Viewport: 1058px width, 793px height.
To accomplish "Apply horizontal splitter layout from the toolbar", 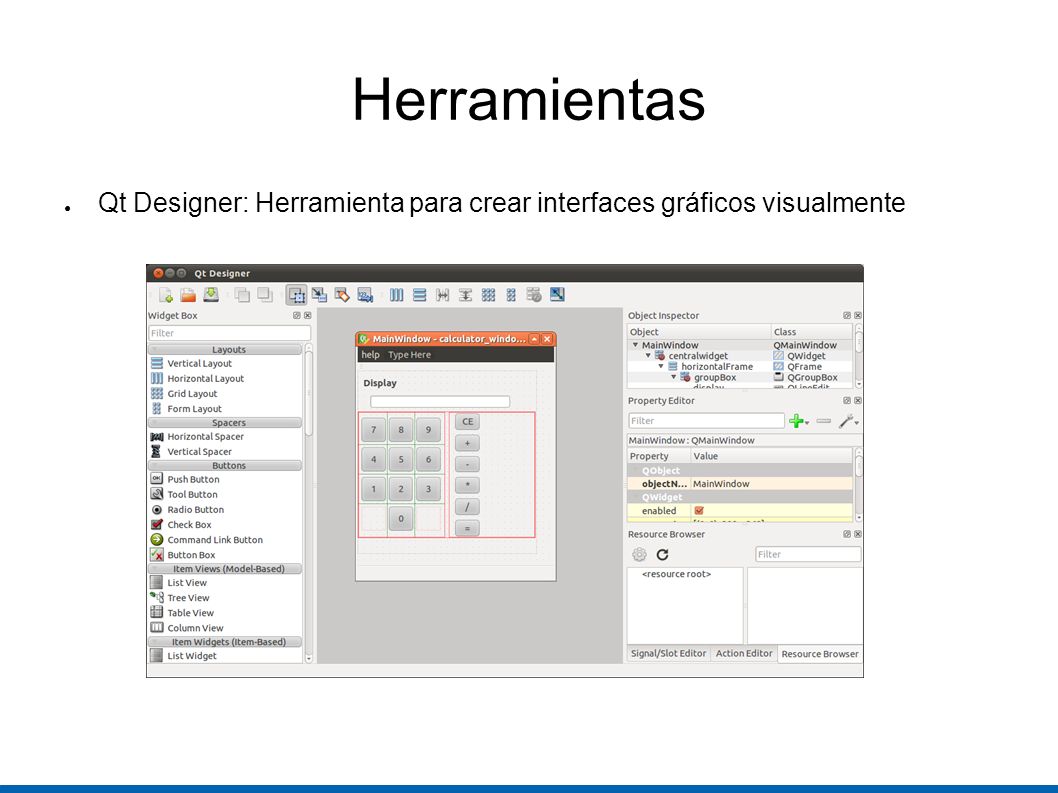I will click(x=443, y=295).
